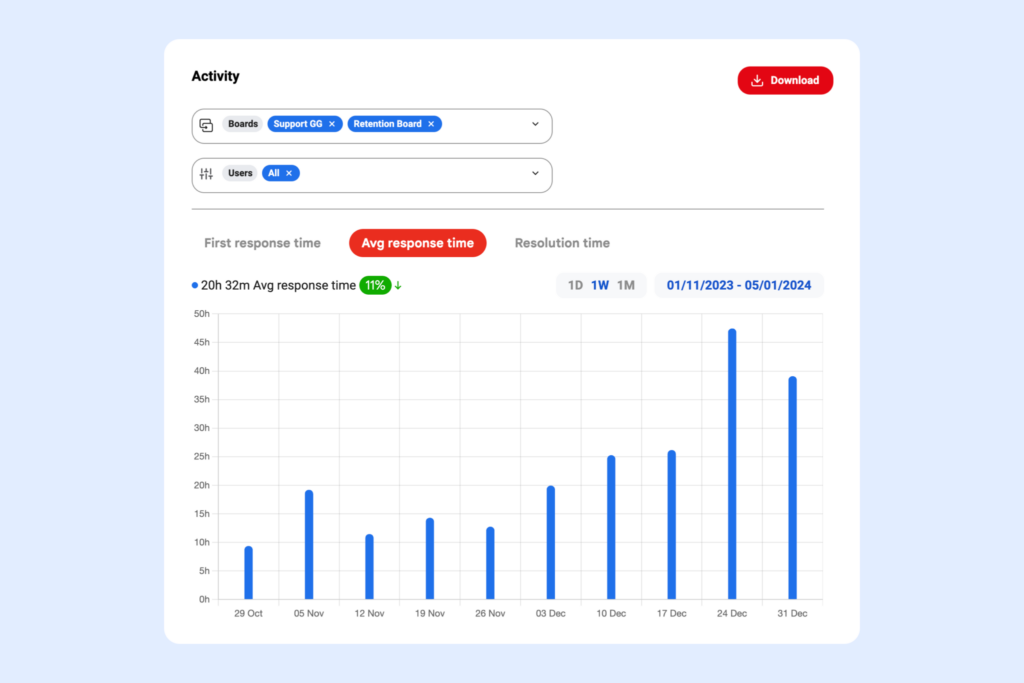Expand the Boards filter dropdown chevron
Image resolution: width=1024 pixels, height=683 pixels.
[x=536, y=124]
